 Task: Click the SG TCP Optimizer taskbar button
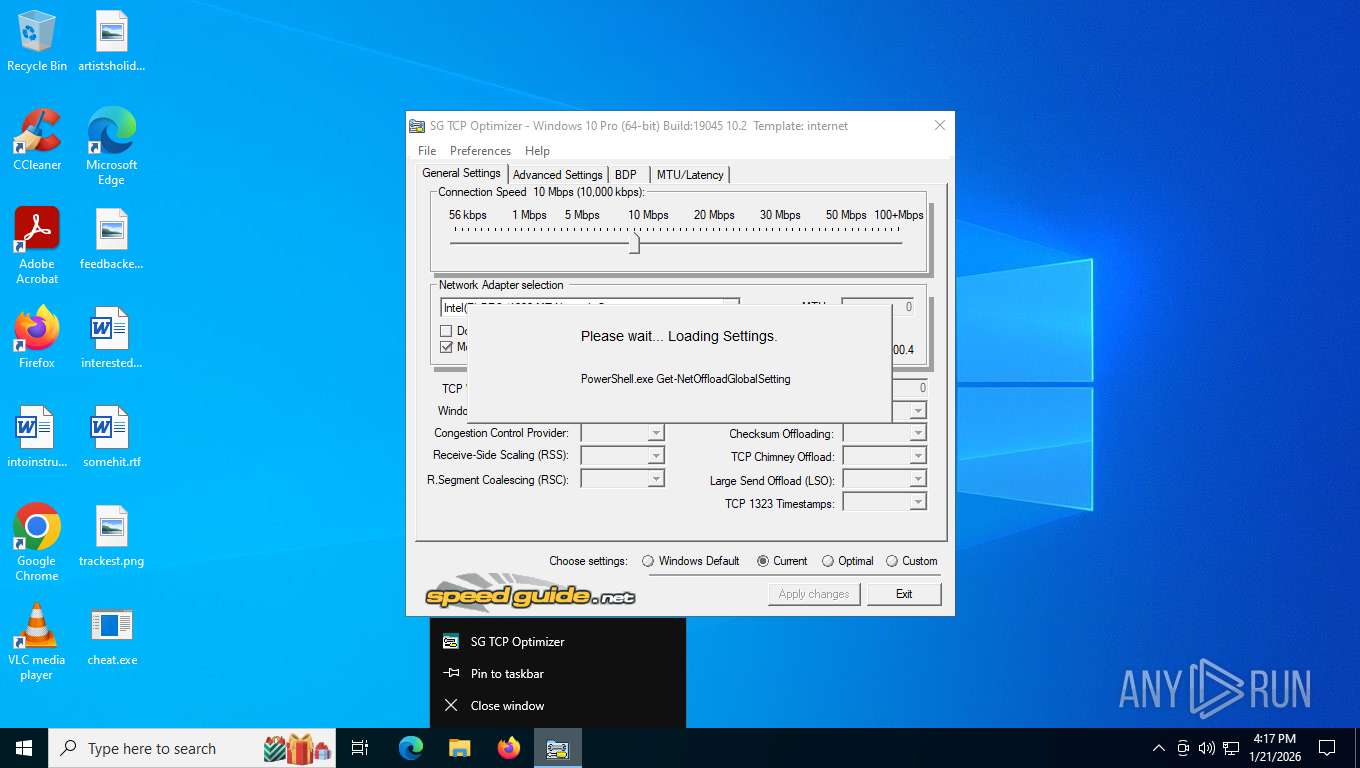[558, 748]
